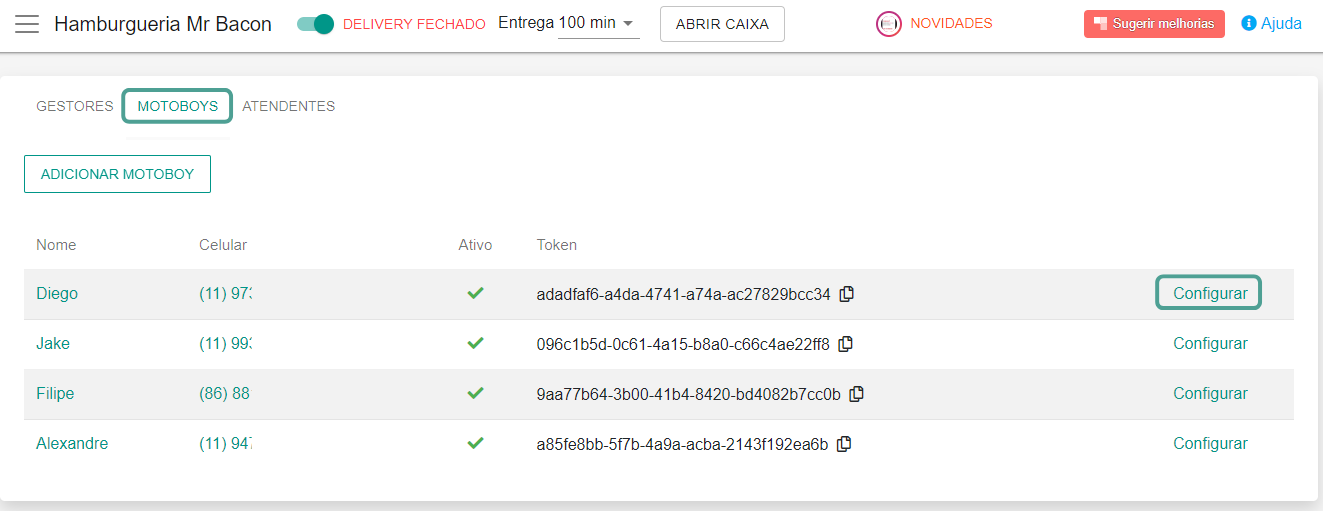The height and width of the screenshot is (511, 1323).
Task: Toggle the delivery open/closed switch
Action: (316, 24)
